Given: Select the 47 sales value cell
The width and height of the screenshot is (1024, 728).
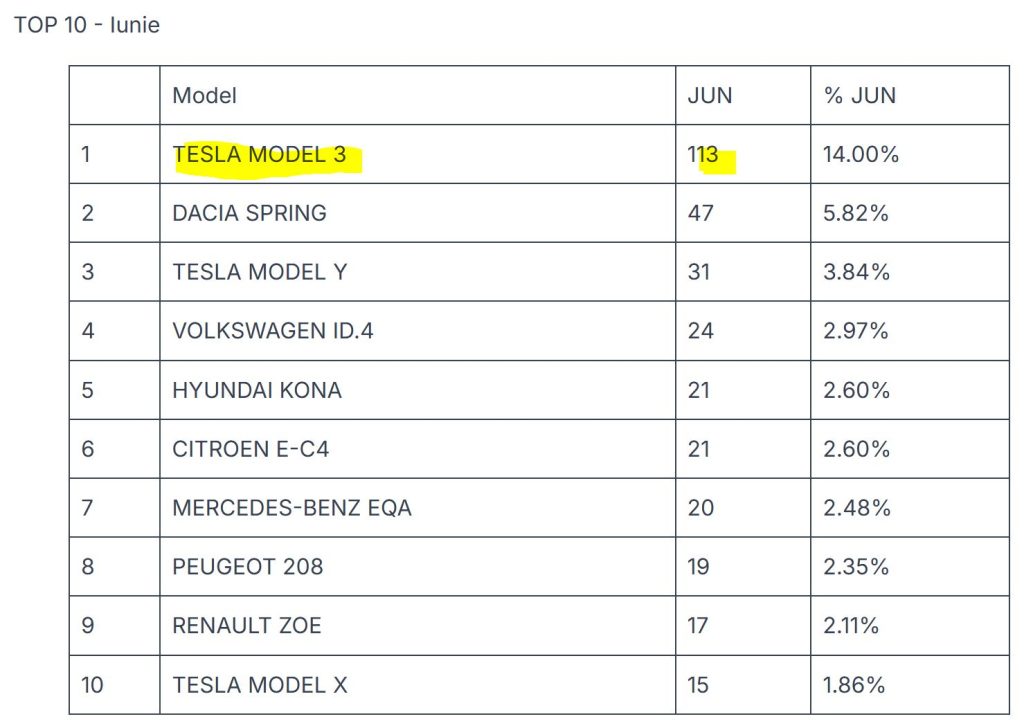Looking at the screenshot, I should 700,213.
